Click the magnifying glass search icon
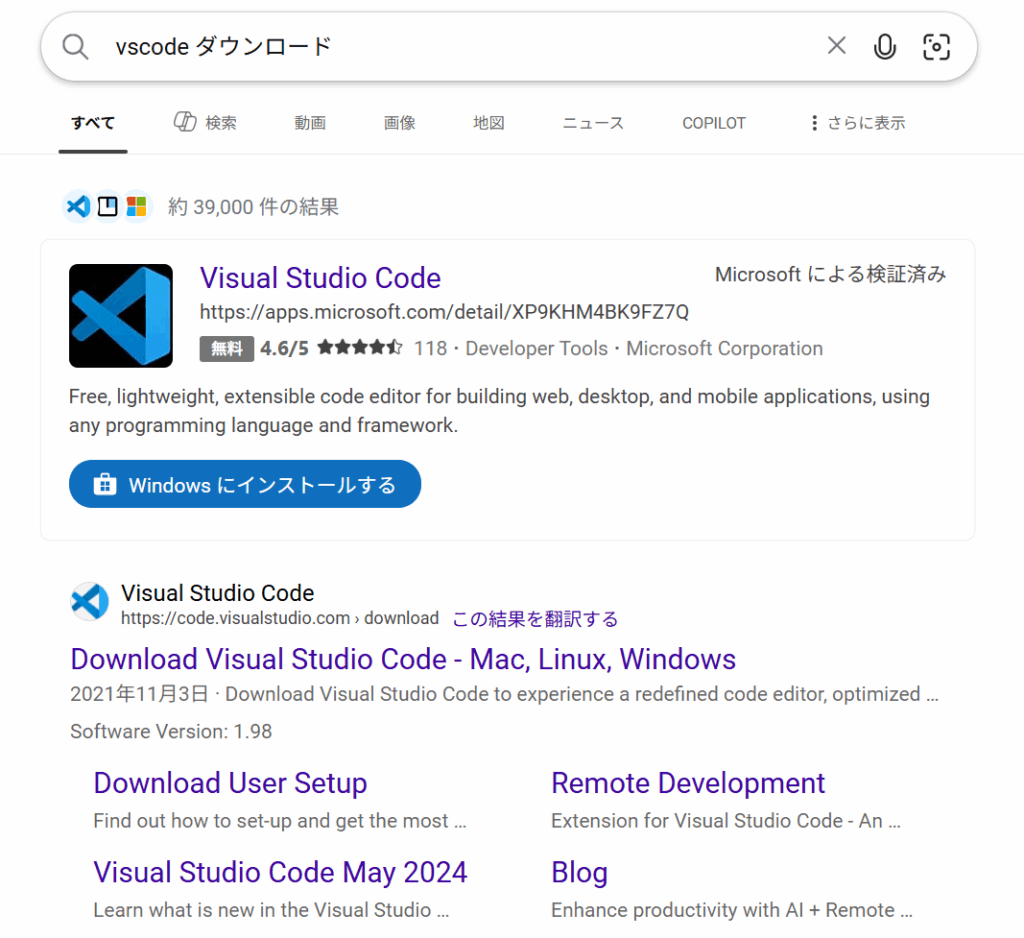1024x938 pixels. [x=76, y=46]
